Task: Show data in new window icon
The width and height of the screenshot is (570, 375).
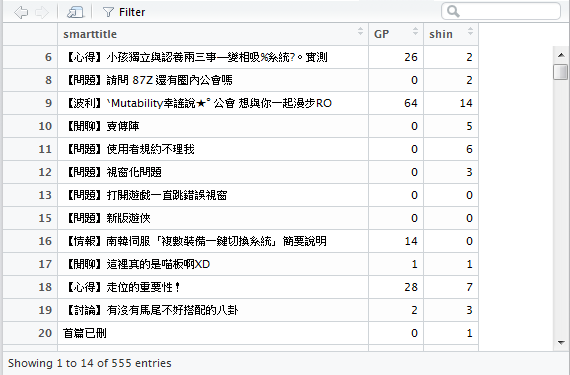Action: point(75,12)
